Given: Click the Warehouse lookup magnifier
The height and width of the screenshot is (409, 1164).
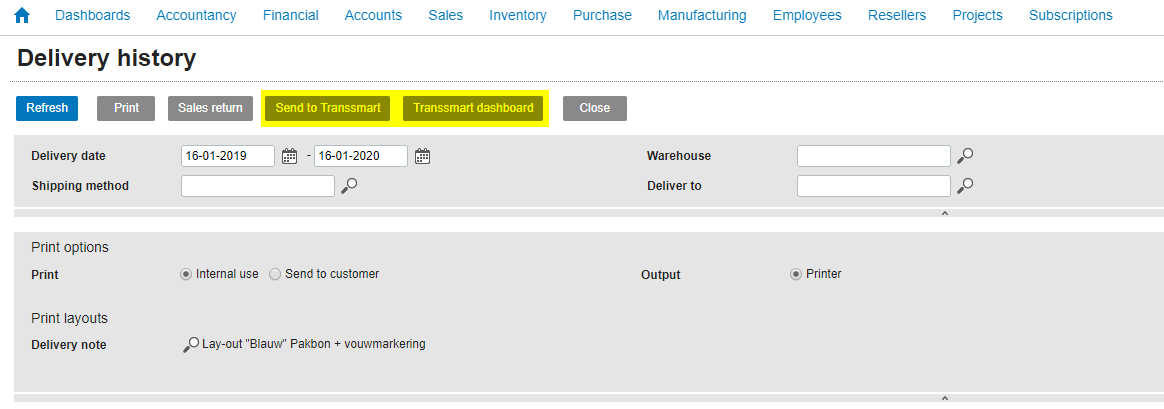Looking at the screenshot, I should coord(965,156).
